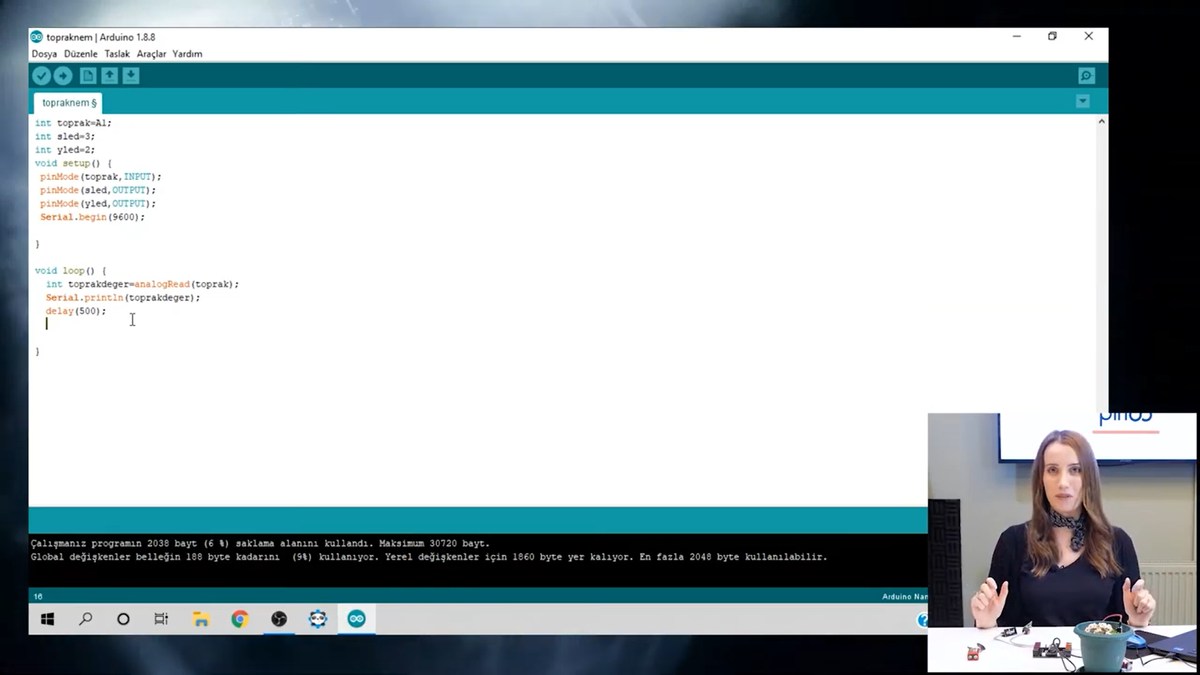This screenshot has width=1200, height=675.
Task: Open the Windows Start menu
Action: coord(47,619)
